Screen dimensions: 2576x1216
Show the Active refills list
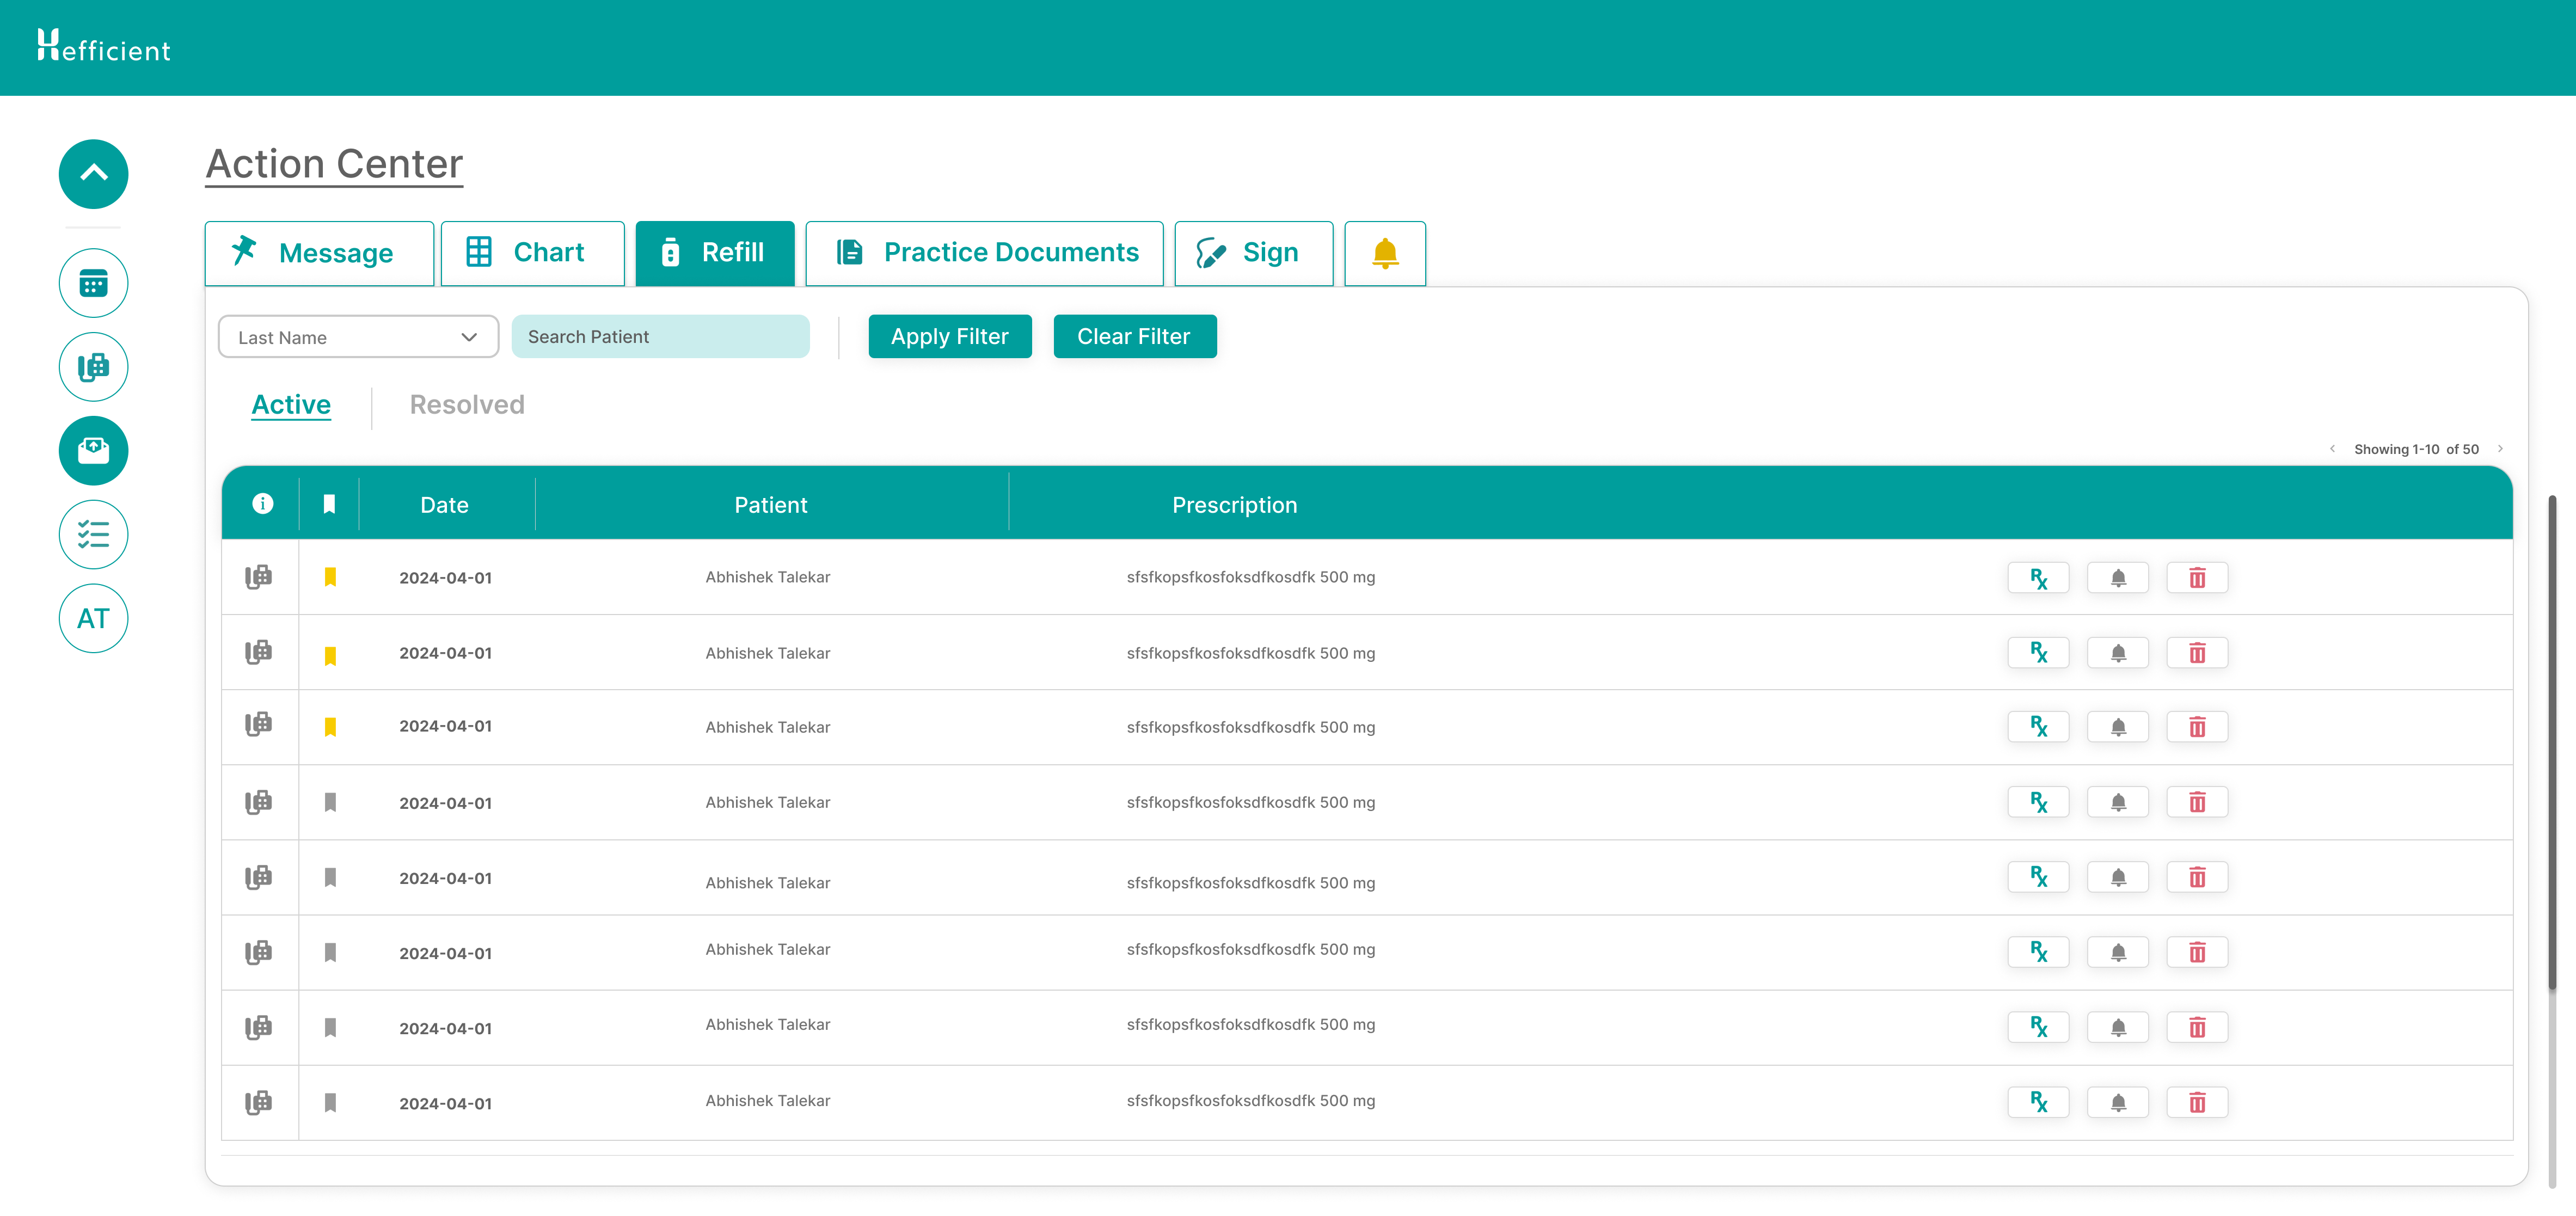[291, 405]
